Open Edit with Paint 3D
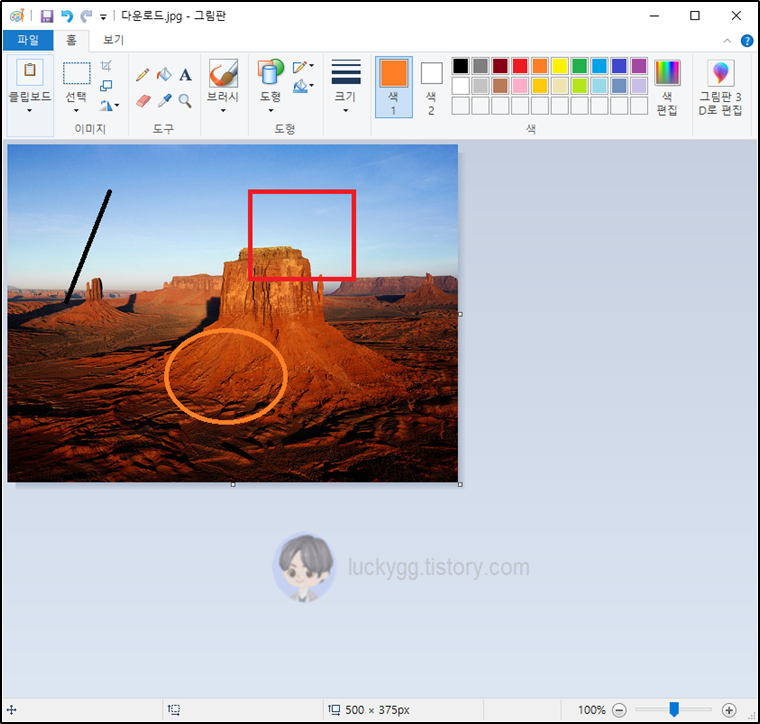This screenshot has width=760, height=724. pos(720,87)
